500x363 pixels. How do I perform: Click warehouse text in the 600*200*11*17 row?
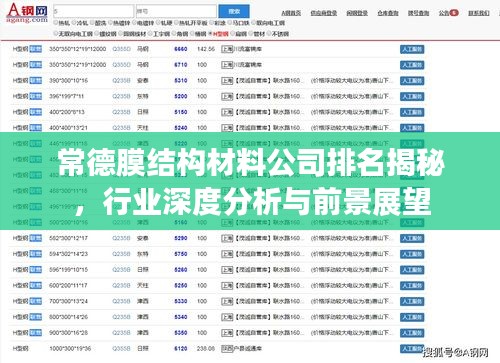269,286
